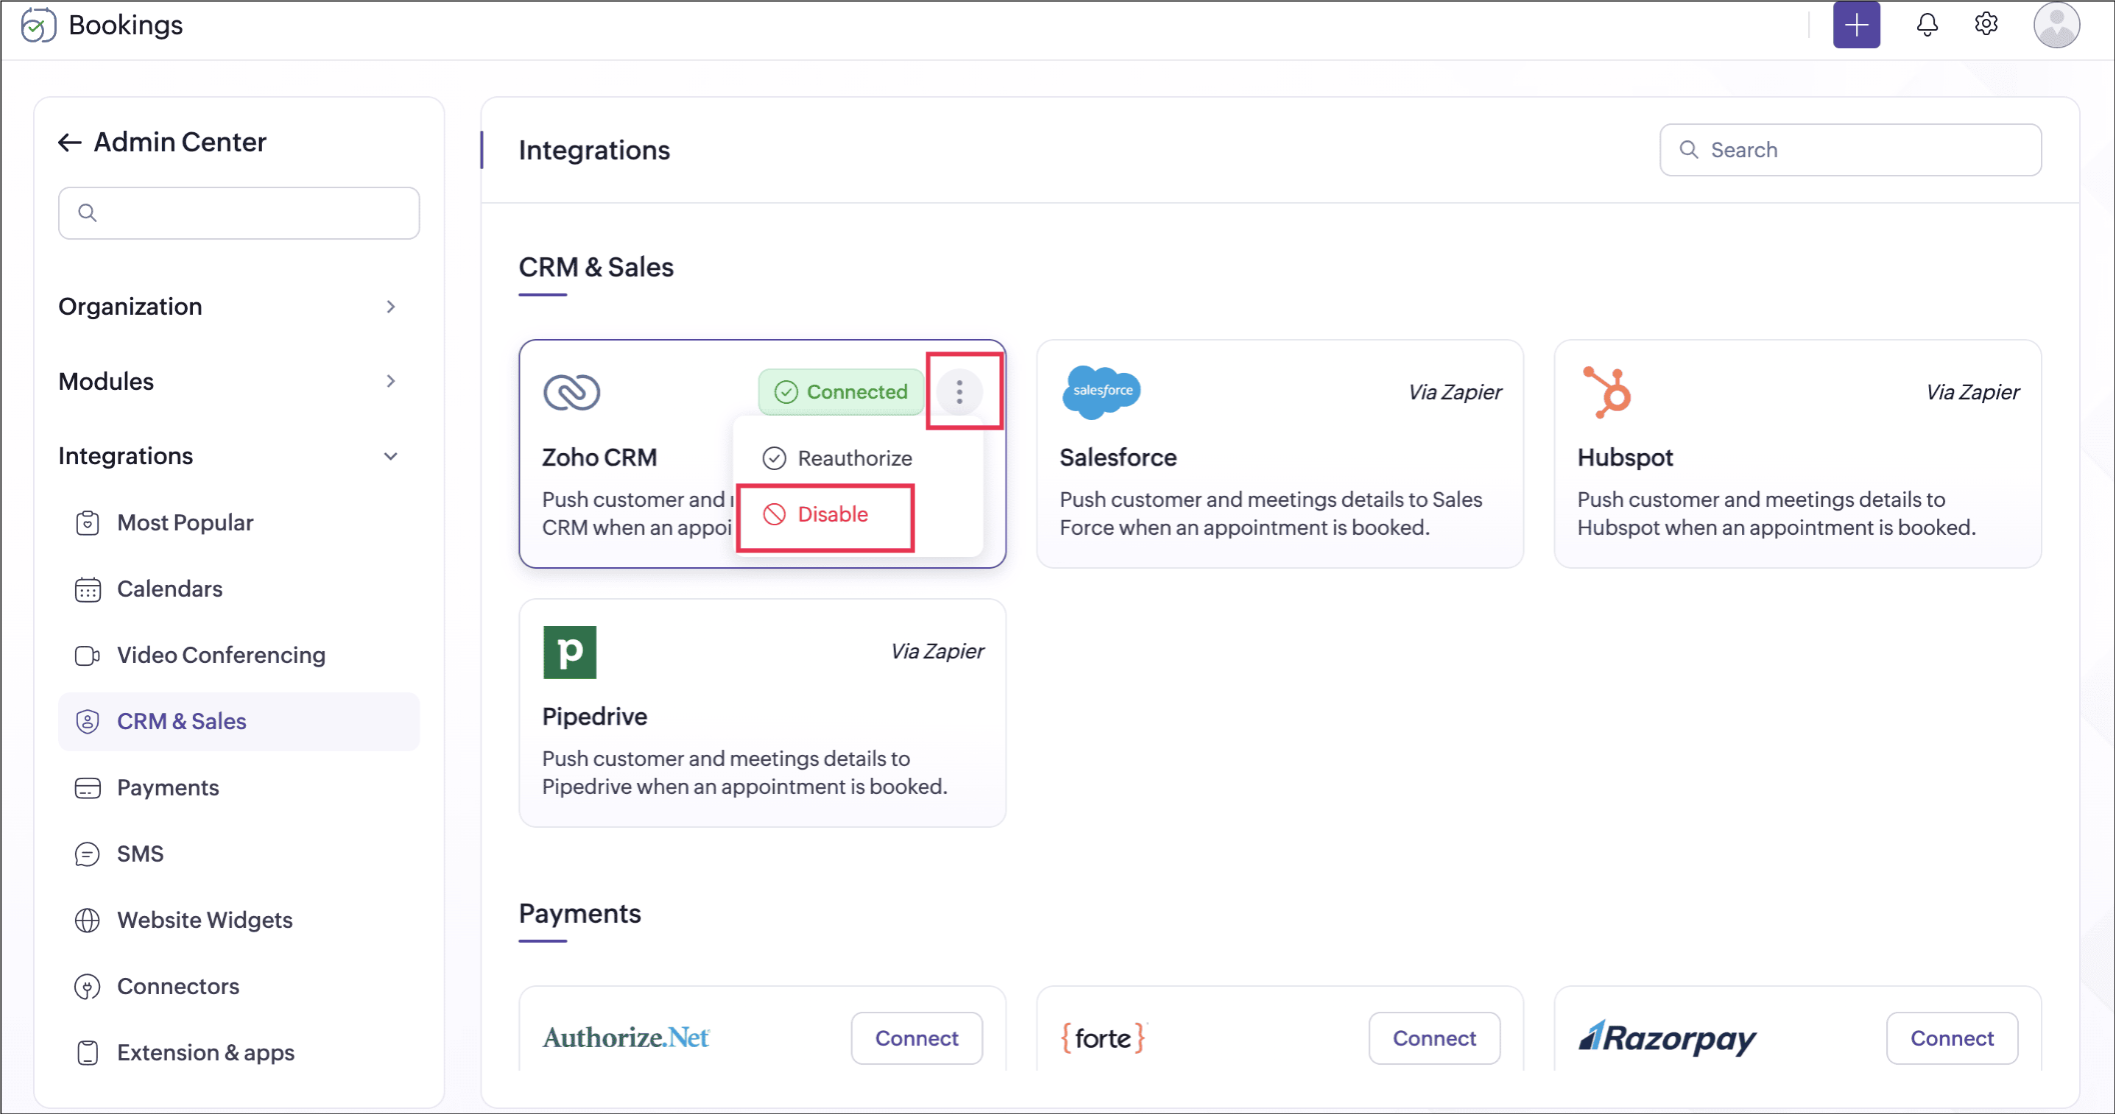Open the settings gear icon
The width and height of the screenshot is (2115, 1114).
(x=1986, y=25)
